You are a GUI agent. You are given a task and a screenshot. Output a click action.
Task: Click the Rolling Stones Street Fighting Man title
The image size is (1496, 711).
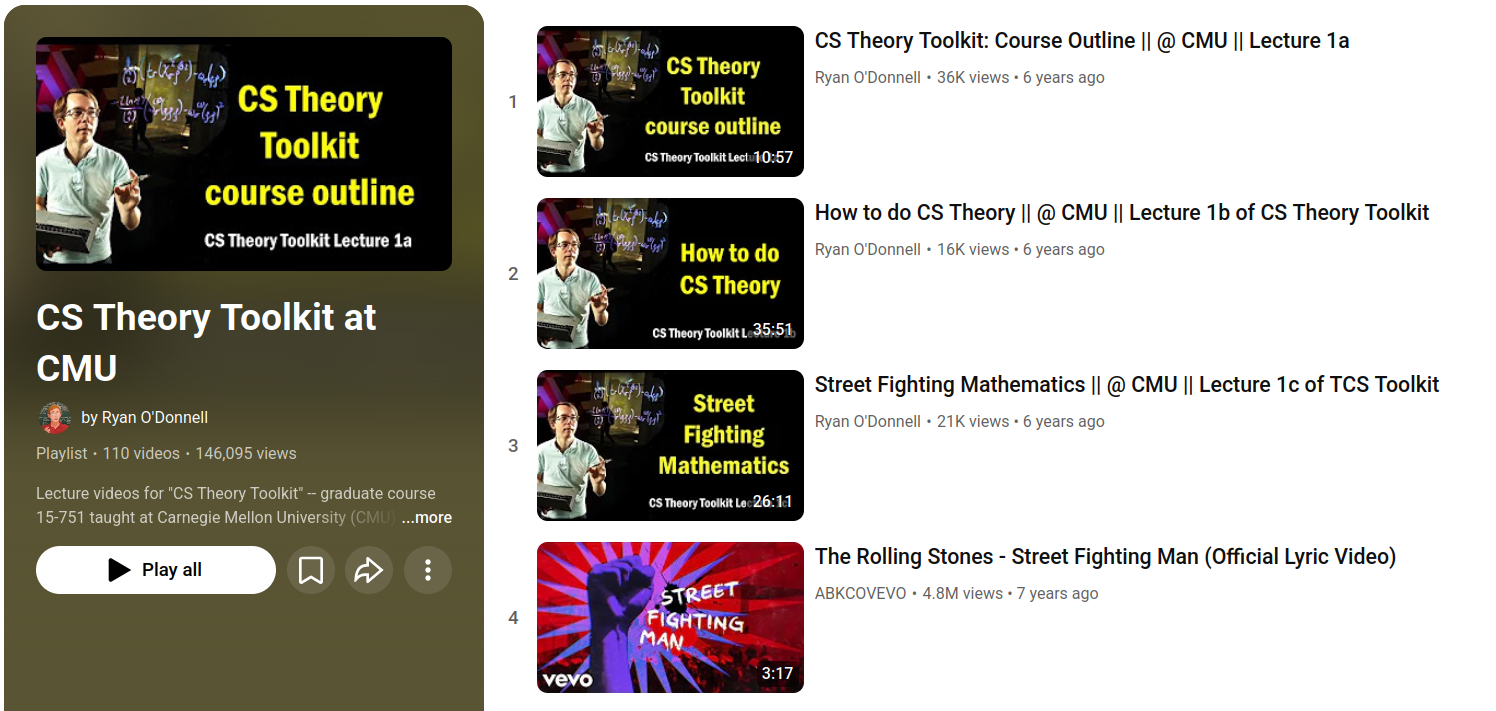pyautogui.click(x=1105, y=557)
